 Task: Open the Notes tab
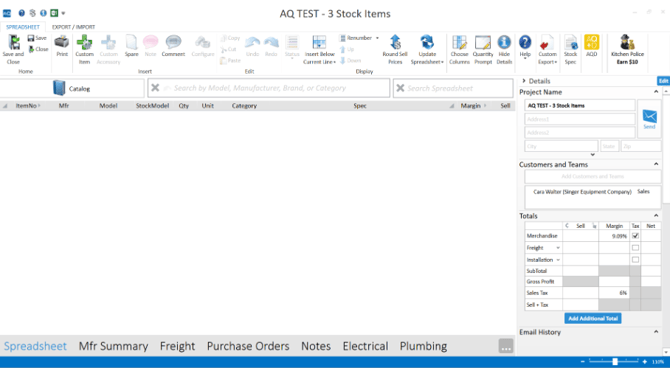point(316,346)
